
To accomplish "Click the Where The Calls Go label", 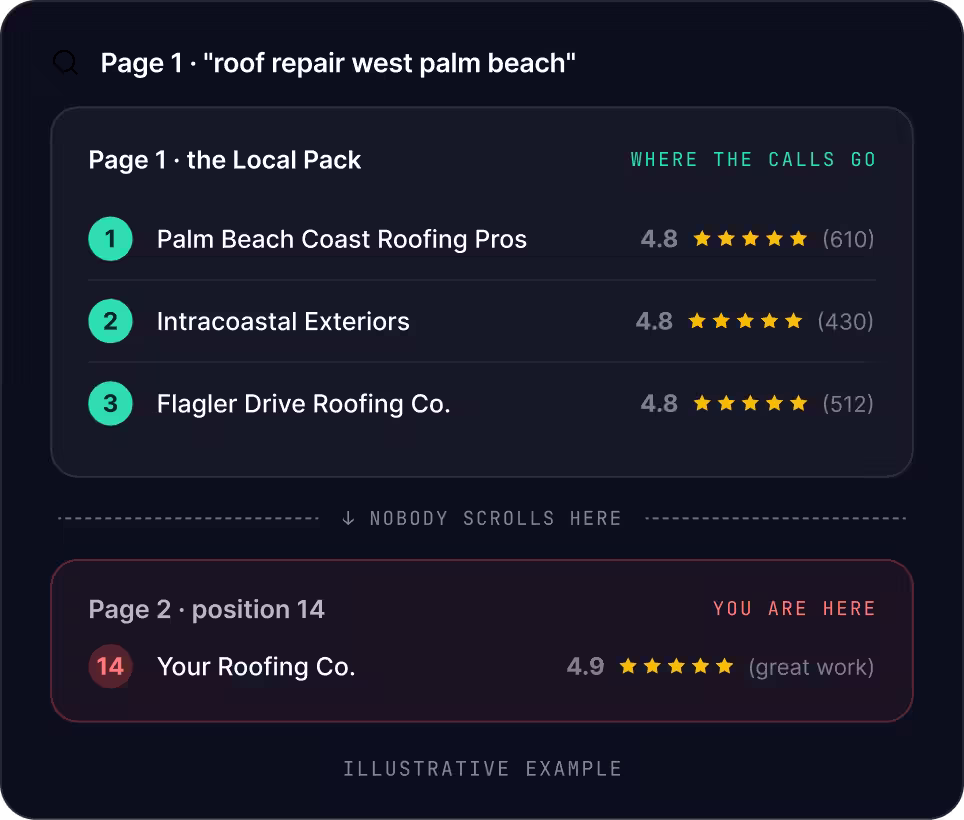I will (x=753, y=160).
